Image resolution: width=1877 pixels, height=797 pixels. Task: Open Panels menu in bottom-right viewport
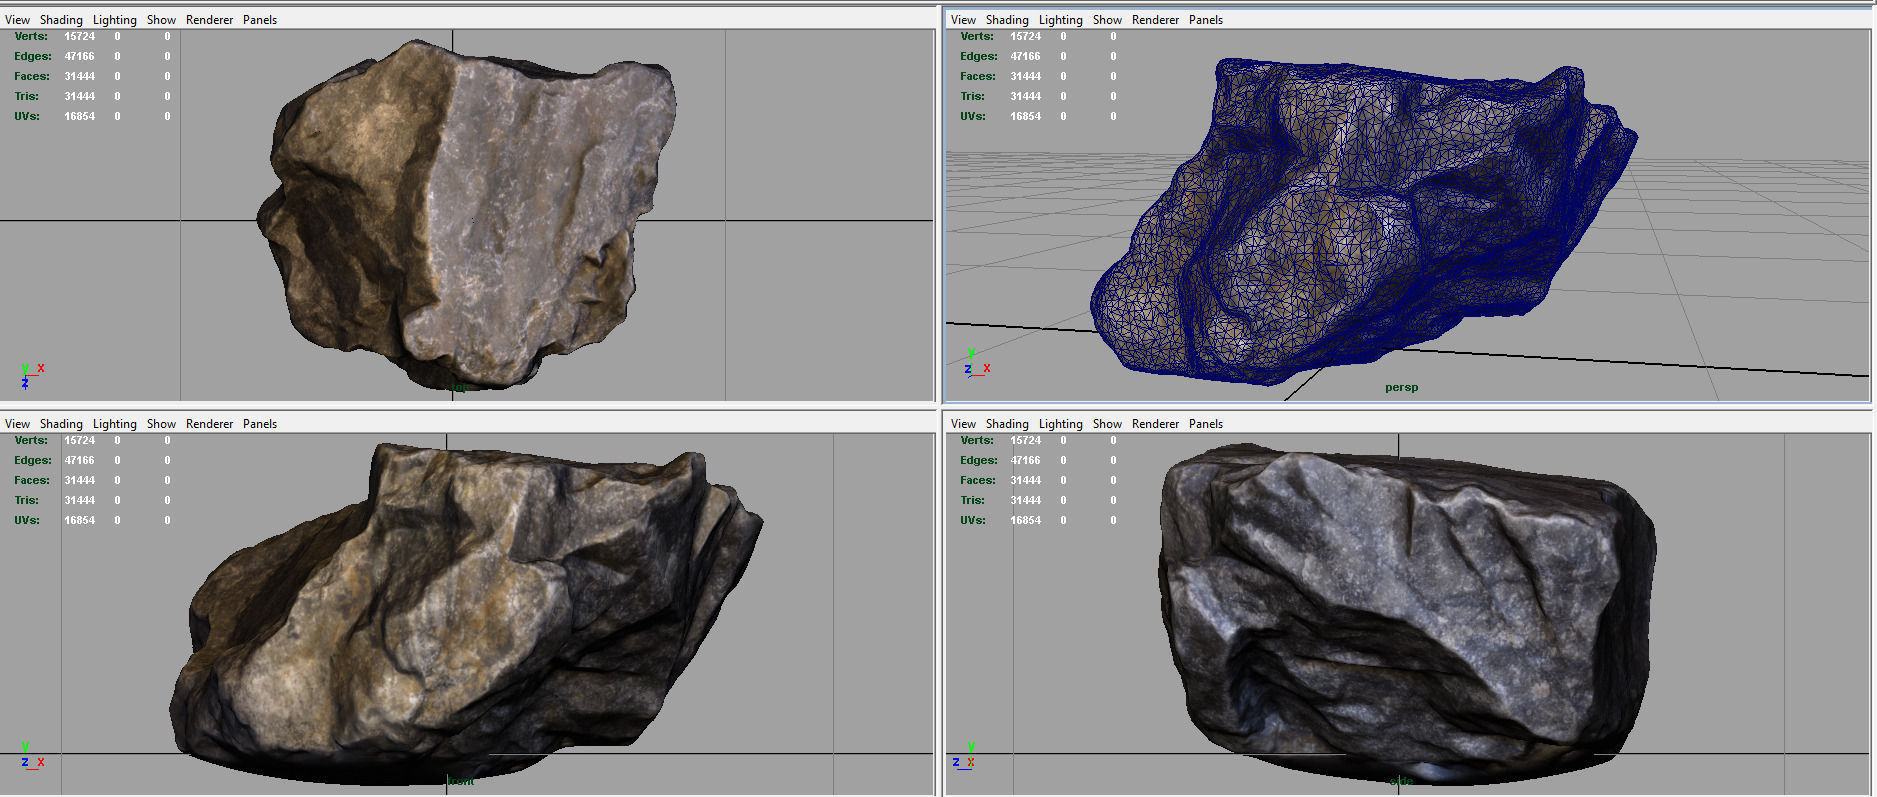click(x=1206, y=424)
